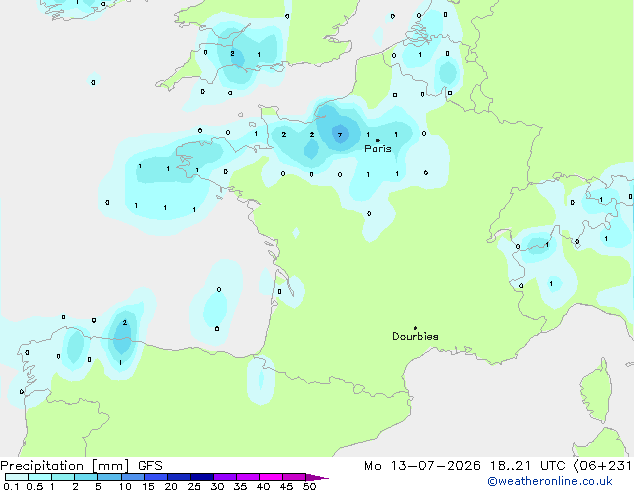The width and height of the screenshot is (634, 490).
Task: Click the Dourbies location dot marker
Action: tap(415, 328)
